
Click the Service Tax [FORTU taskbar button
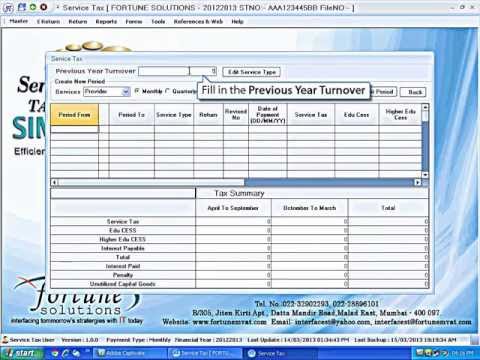(205, 353)
